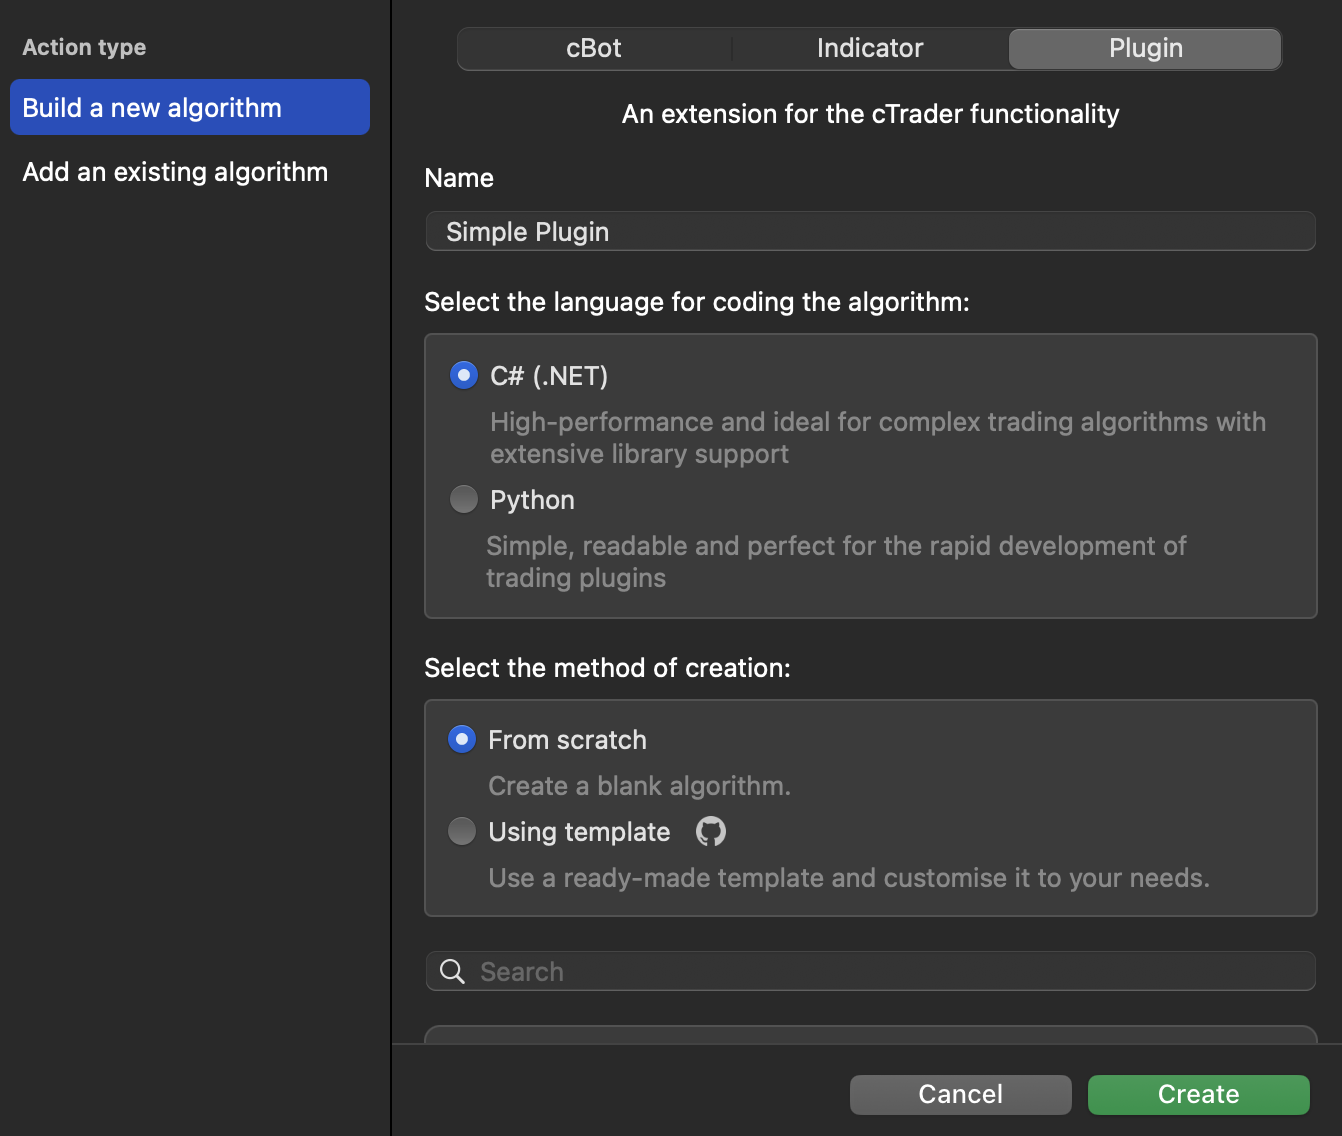Click the magnifier icon in the search box

click(x=452, y=972)
